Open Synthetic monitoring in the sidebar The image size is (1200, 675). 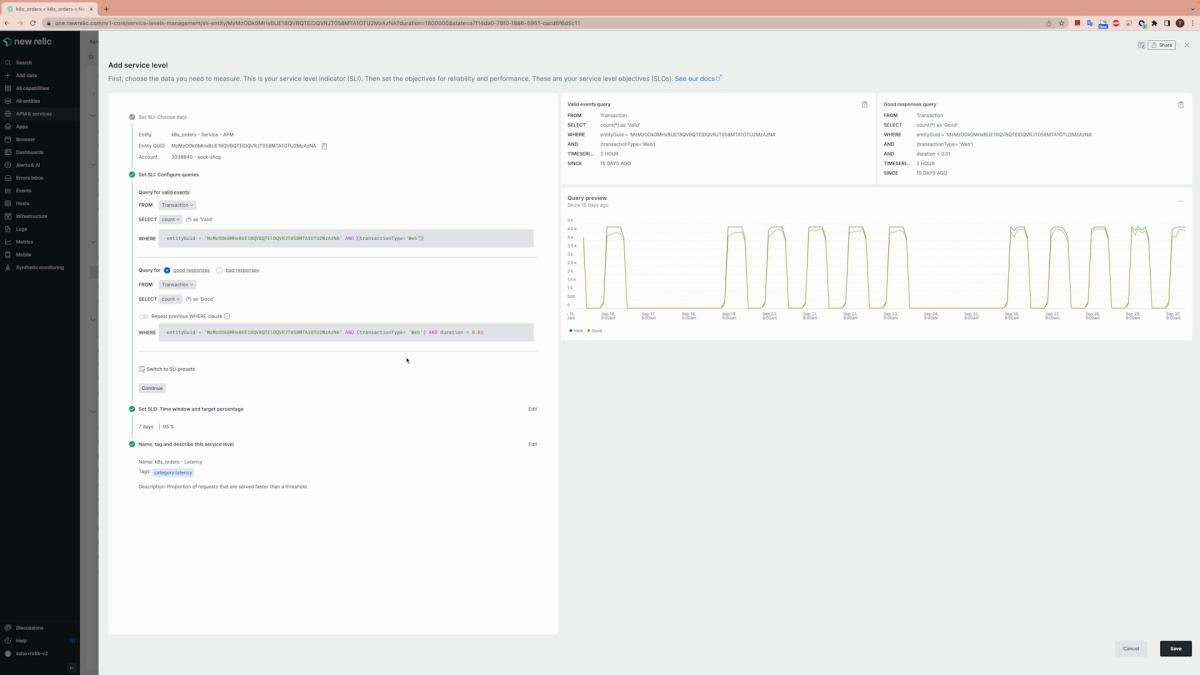click(39, 267)
